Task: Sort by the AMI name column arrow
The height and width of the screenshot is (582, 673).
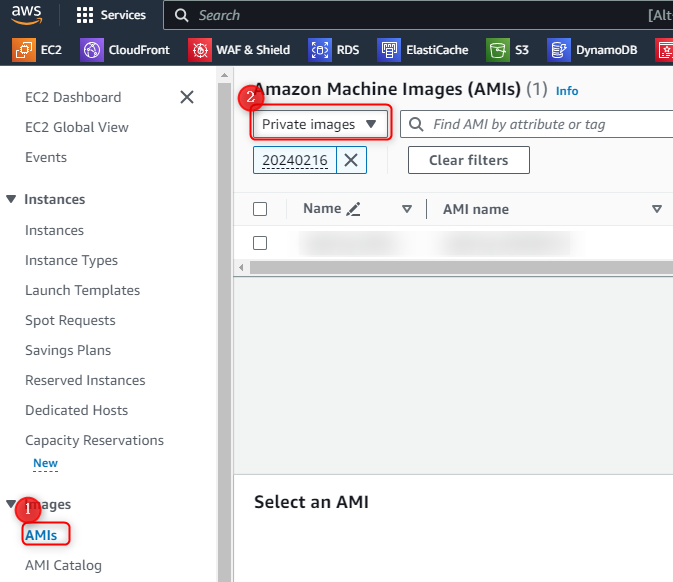Action: (x=656, y=209)
